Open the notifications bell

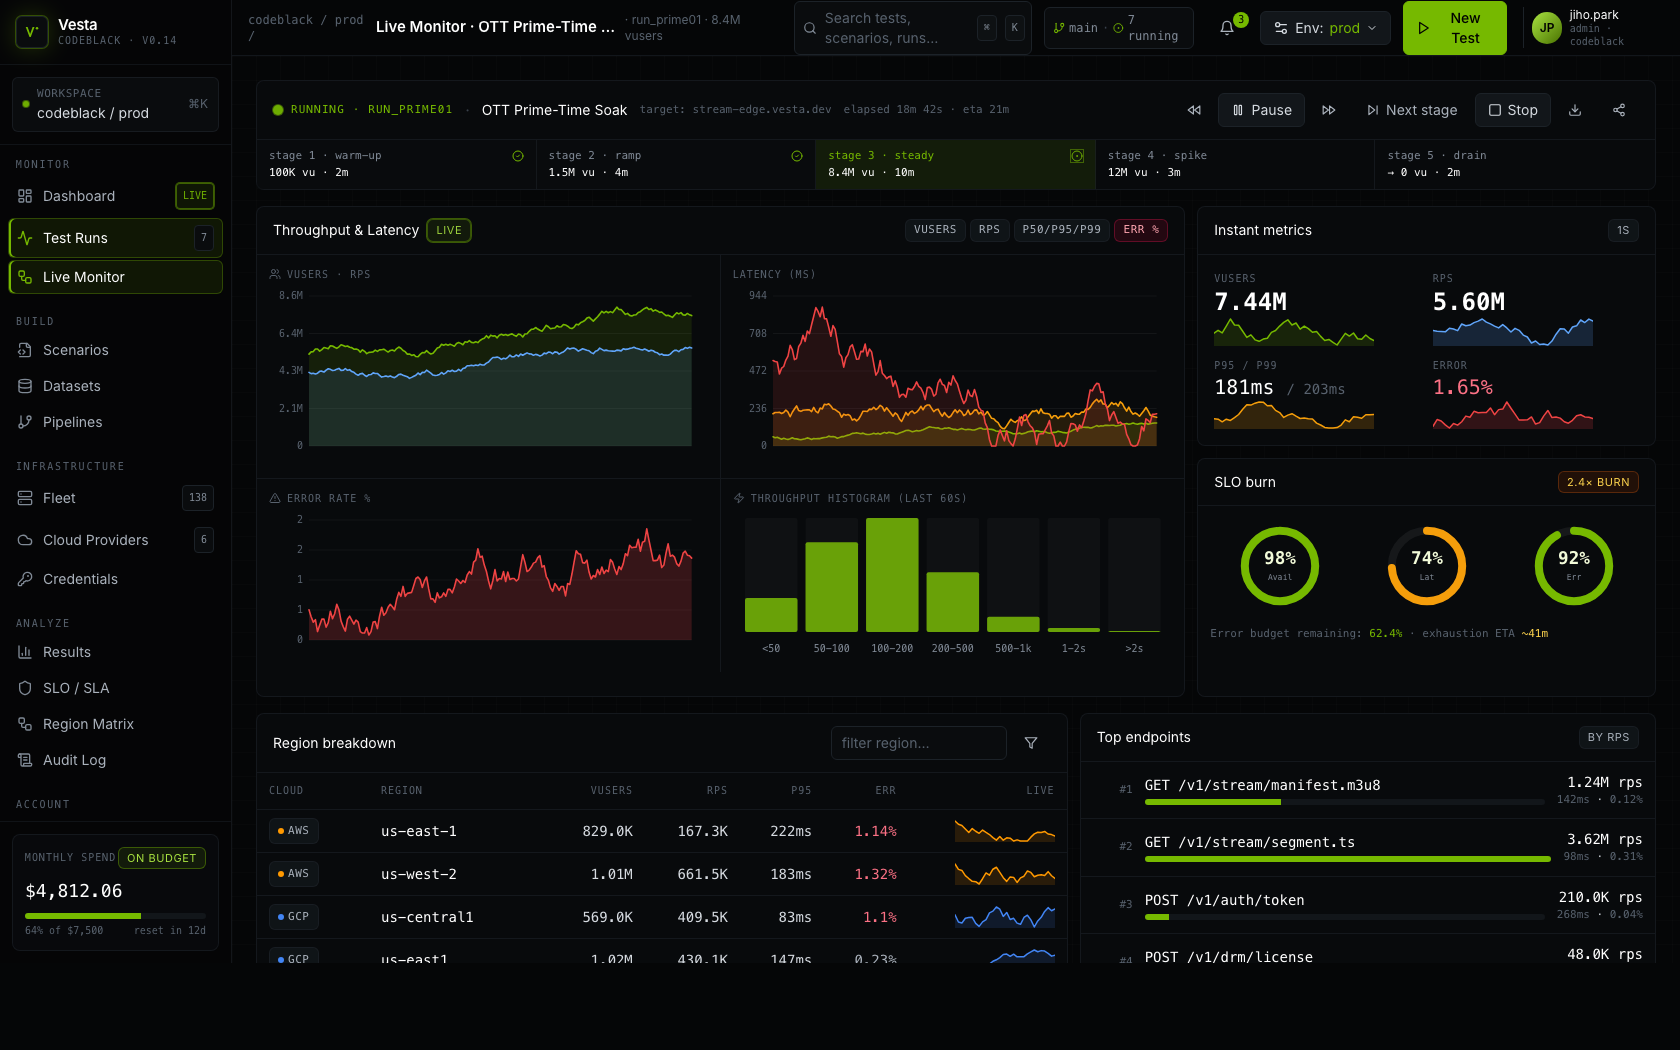coord(1227,28)
